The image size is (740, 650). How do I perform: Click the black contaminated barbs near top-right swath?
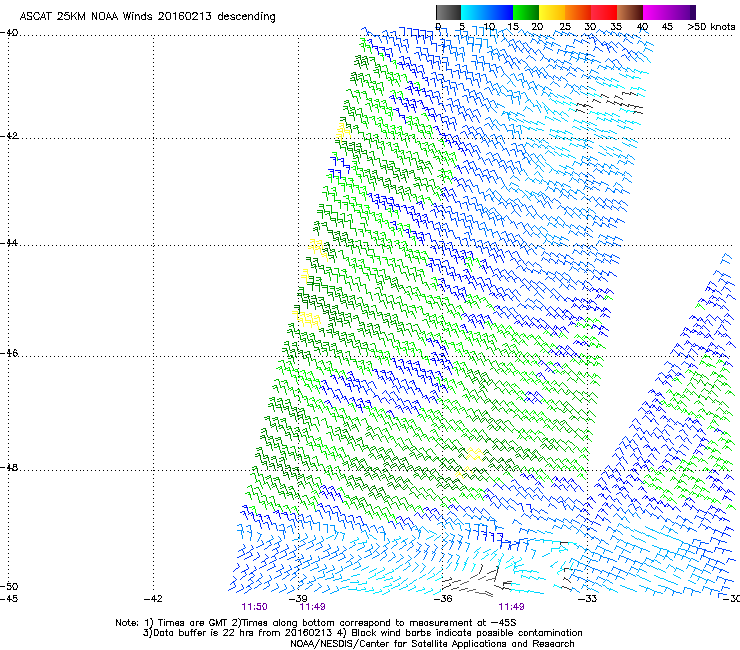(x=610, y=103)
